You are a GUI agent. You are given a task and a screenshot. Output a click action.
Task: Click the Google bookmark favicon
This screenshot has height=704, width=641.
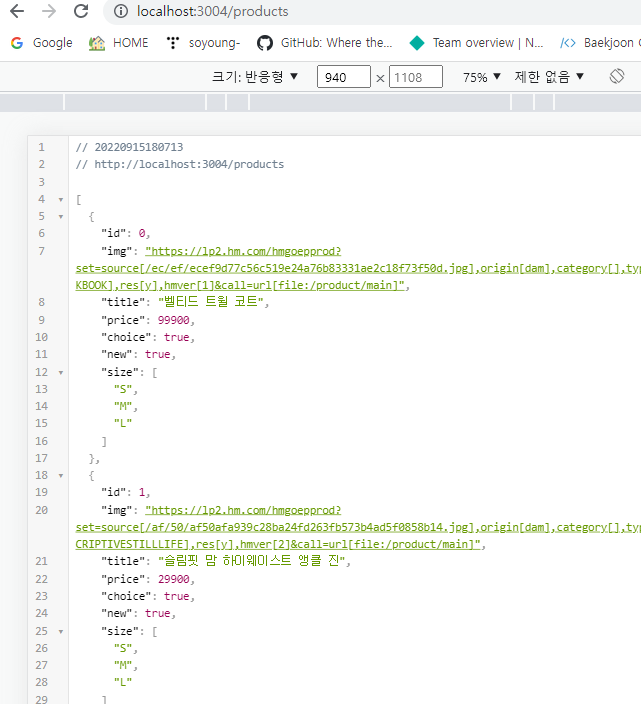click(x=17, y=43)
